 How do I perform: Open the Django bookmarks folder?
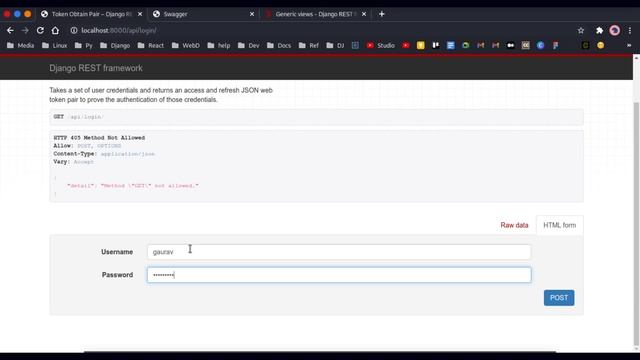coord(115,45)
